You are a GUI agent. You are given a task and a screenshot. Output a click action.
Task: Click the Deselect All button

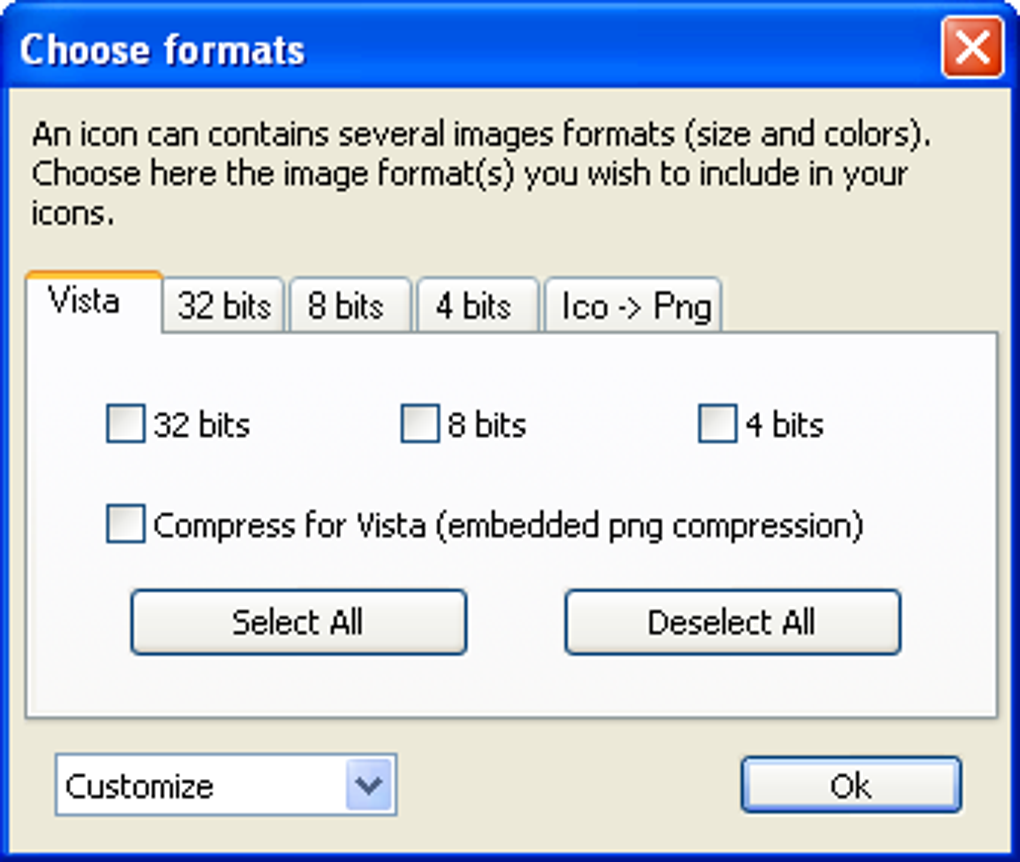pyautogui.click(x=732, y=622)
